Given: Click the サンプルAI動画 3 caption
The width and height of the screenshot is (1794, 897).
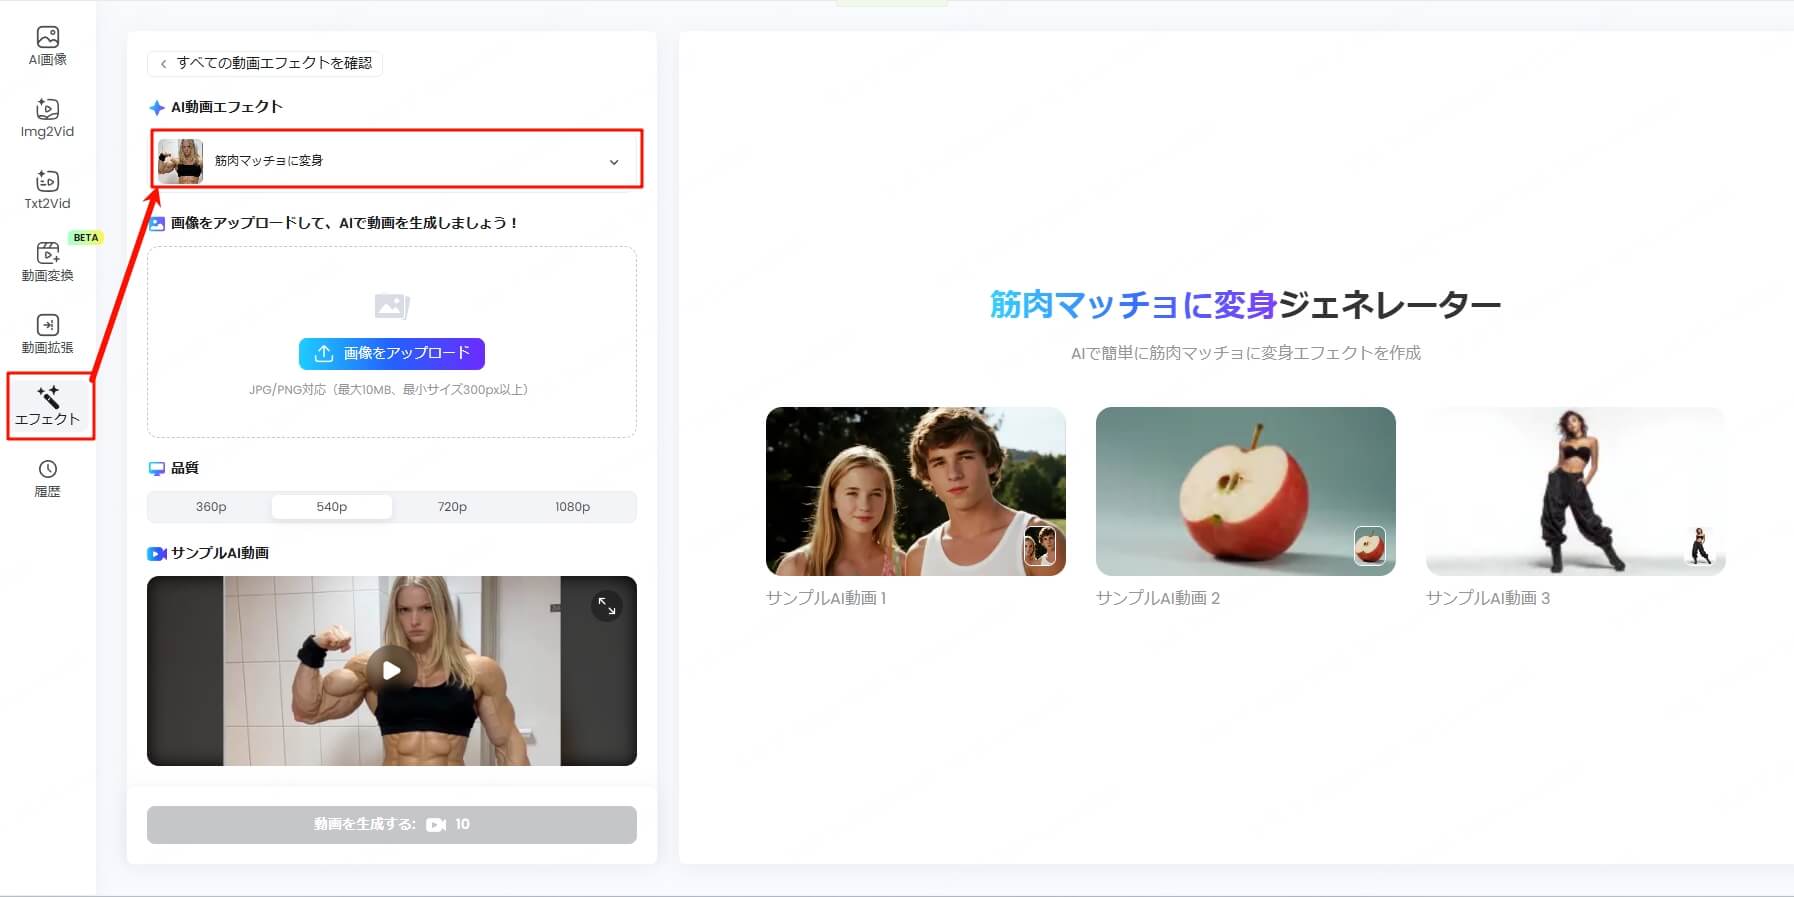Looking at the screenshot, I should pos(1488,598).
